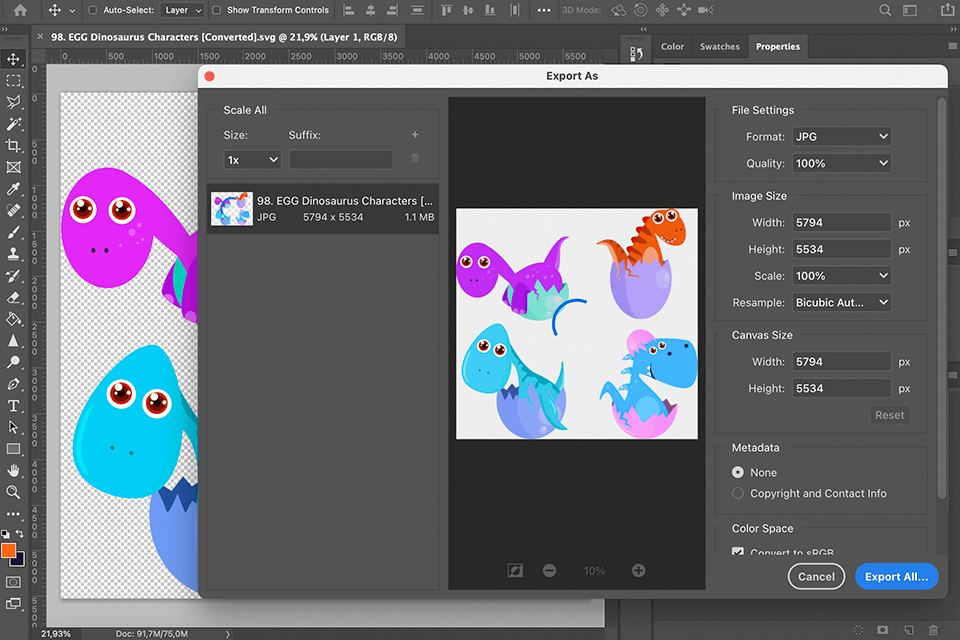Viewport: 960px width, 640px height.
Task: Select the Move tool in toolbar
Action: (13, 59)
